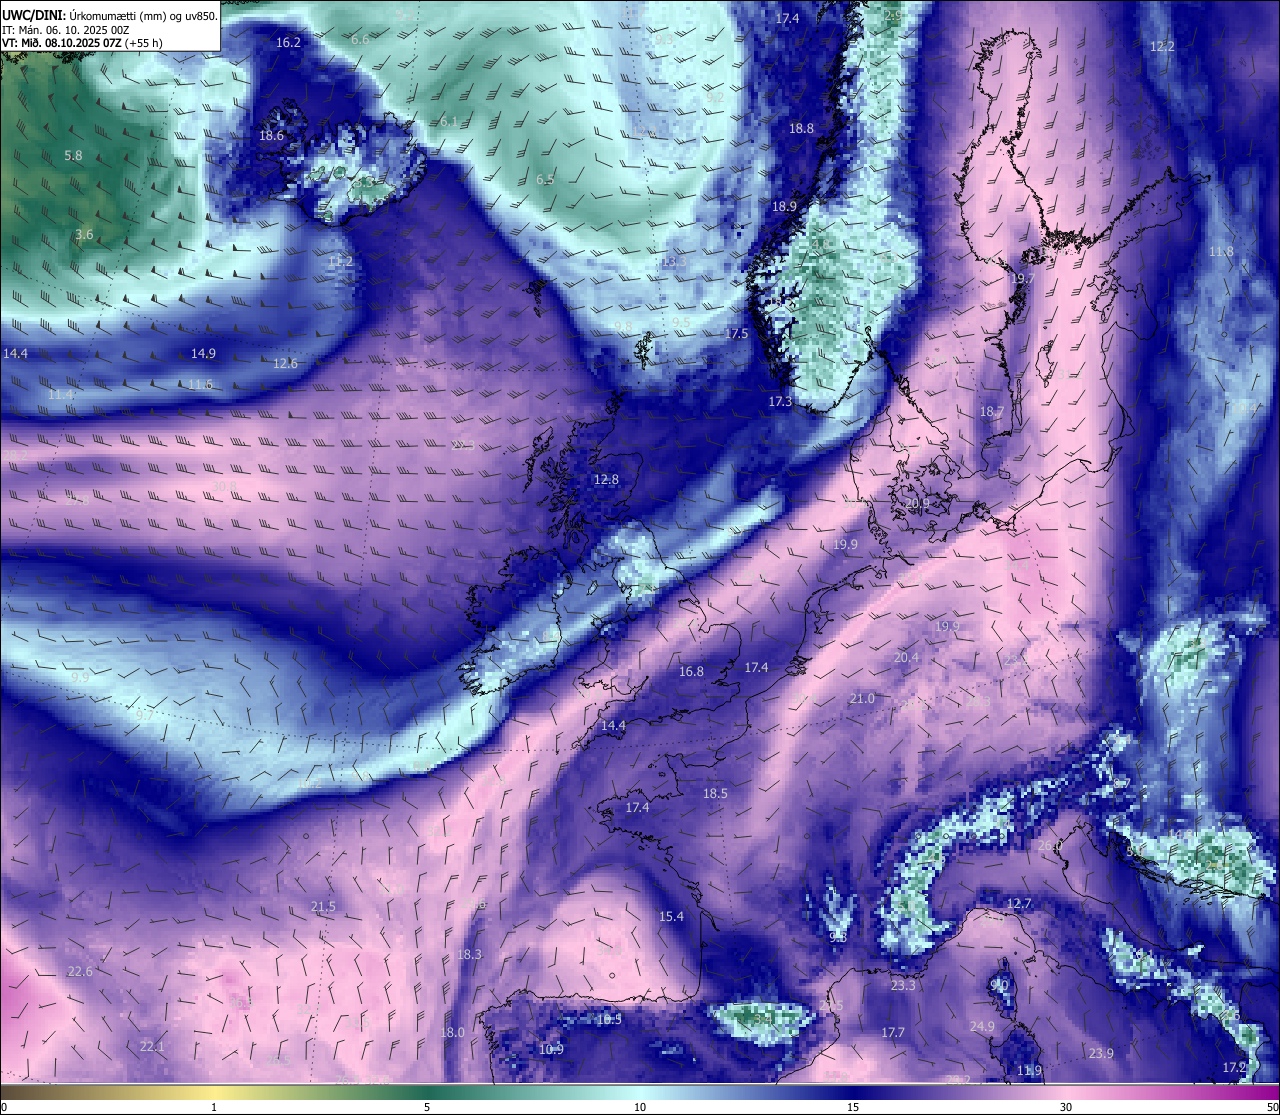The image size is (1280, 1115).
Task: Click the map value 24.9
Action: [x=982, y=1026]
